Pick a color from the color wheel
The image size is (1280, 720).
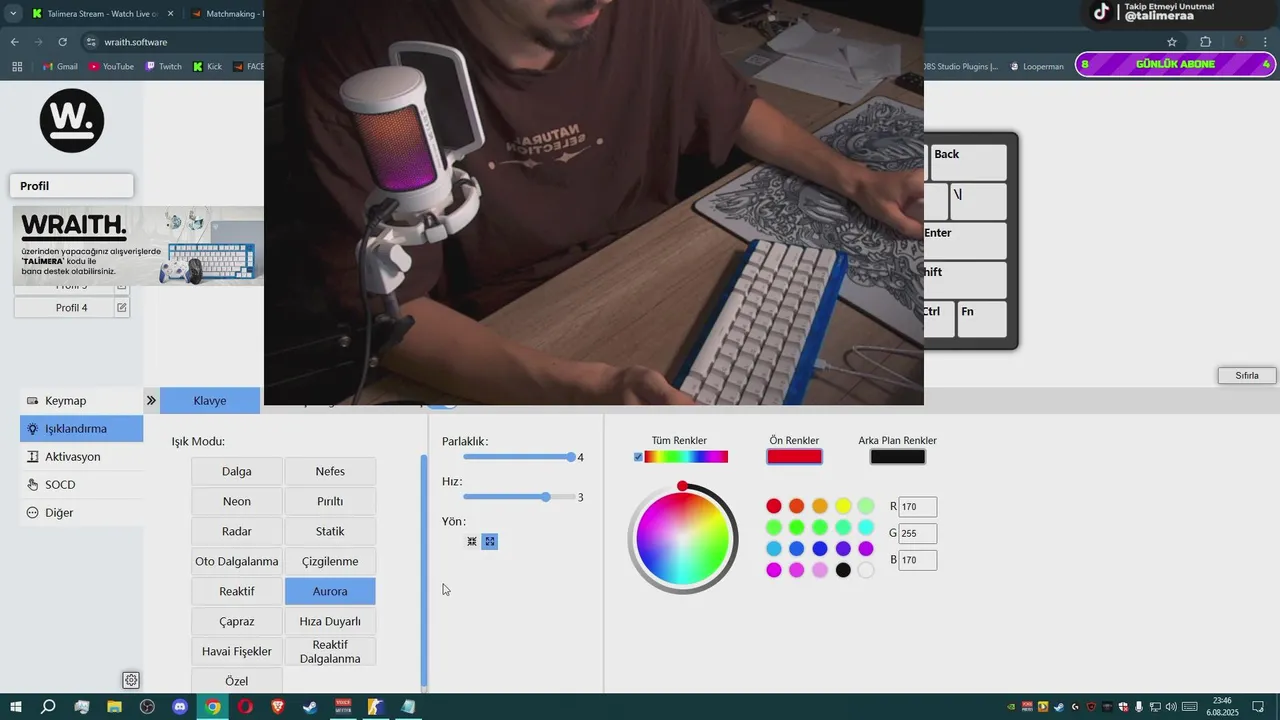pyautogui.click(x=683, y=540)
